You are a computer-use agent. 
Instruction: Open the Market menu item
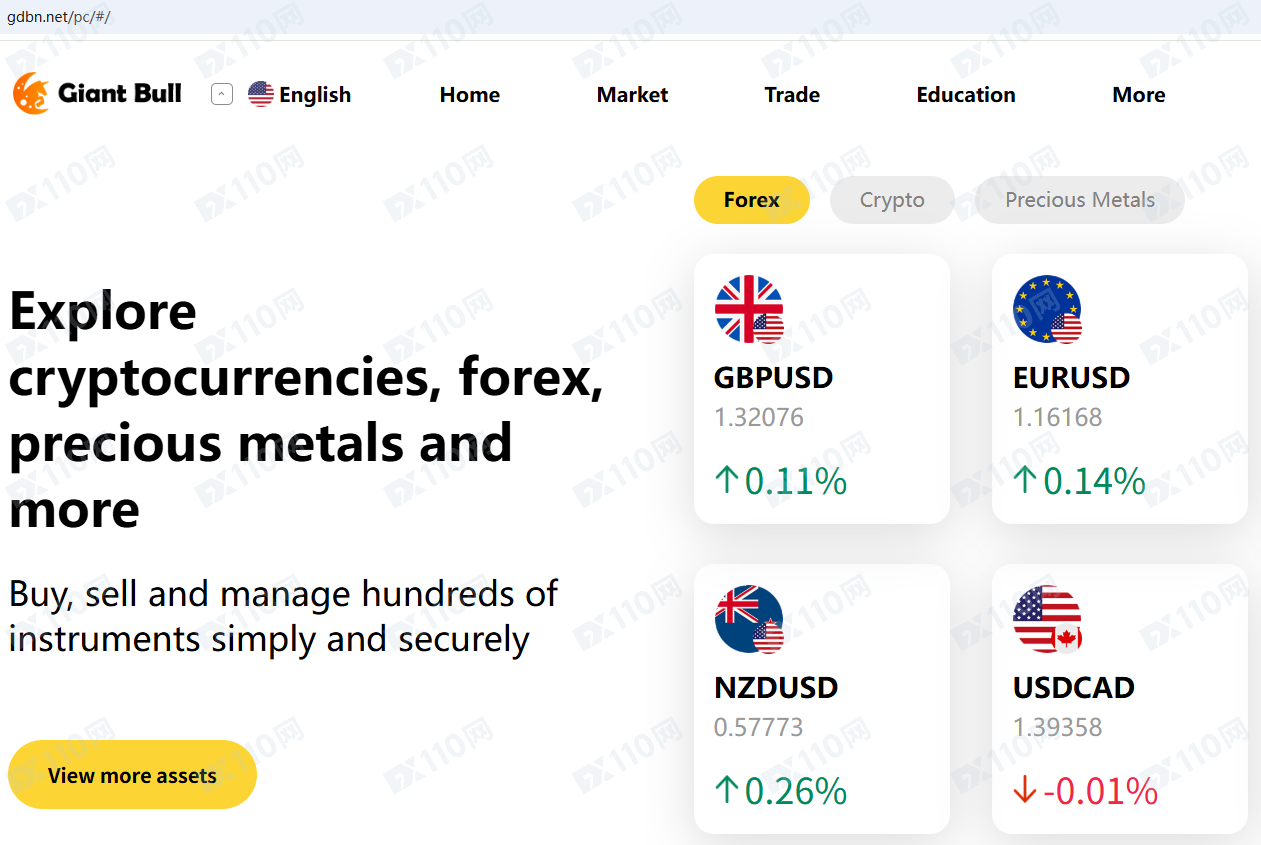632,95
